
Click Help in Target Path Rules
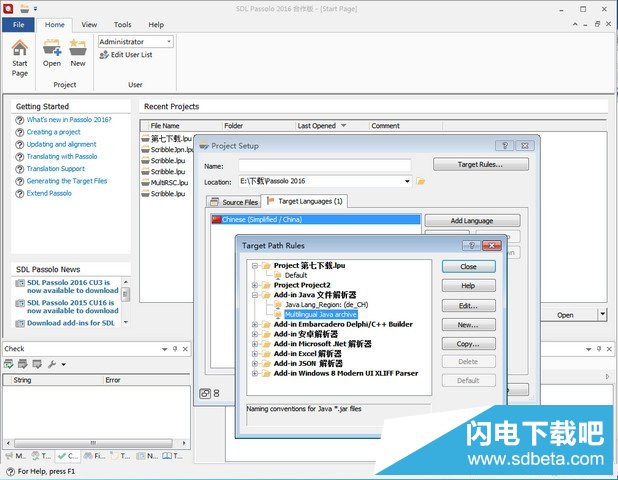[469, 286]
